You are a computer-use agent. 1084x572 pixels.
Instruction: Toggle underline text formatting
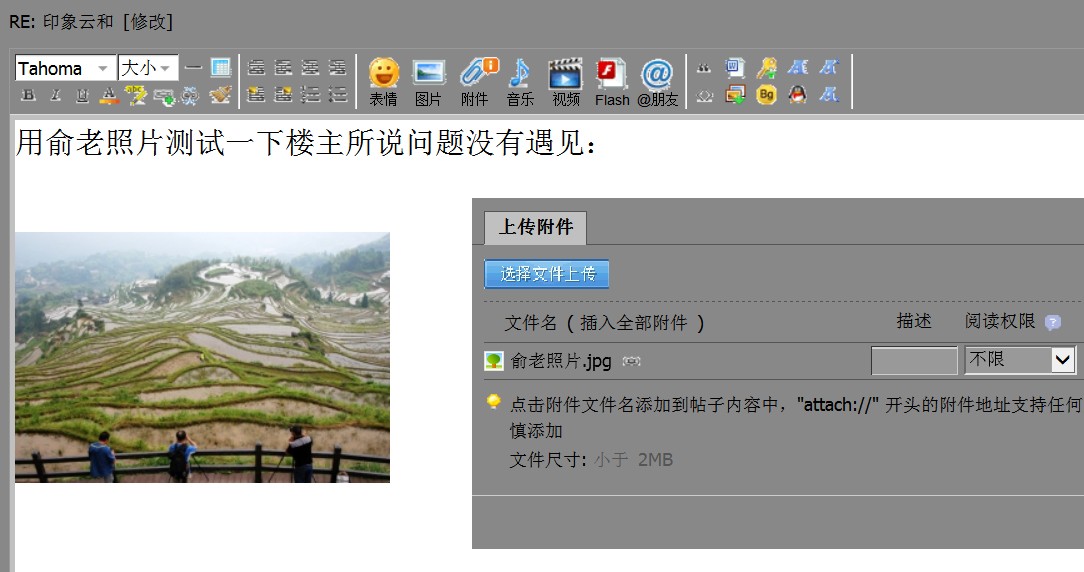click(82, 95)
